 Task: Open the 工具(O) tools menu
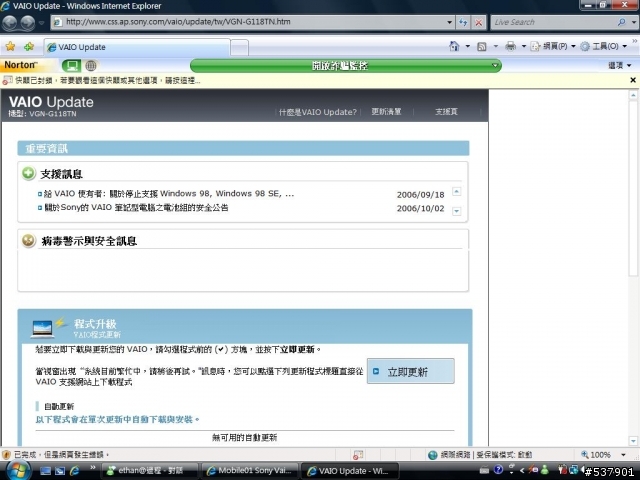[x=603, y=46]
